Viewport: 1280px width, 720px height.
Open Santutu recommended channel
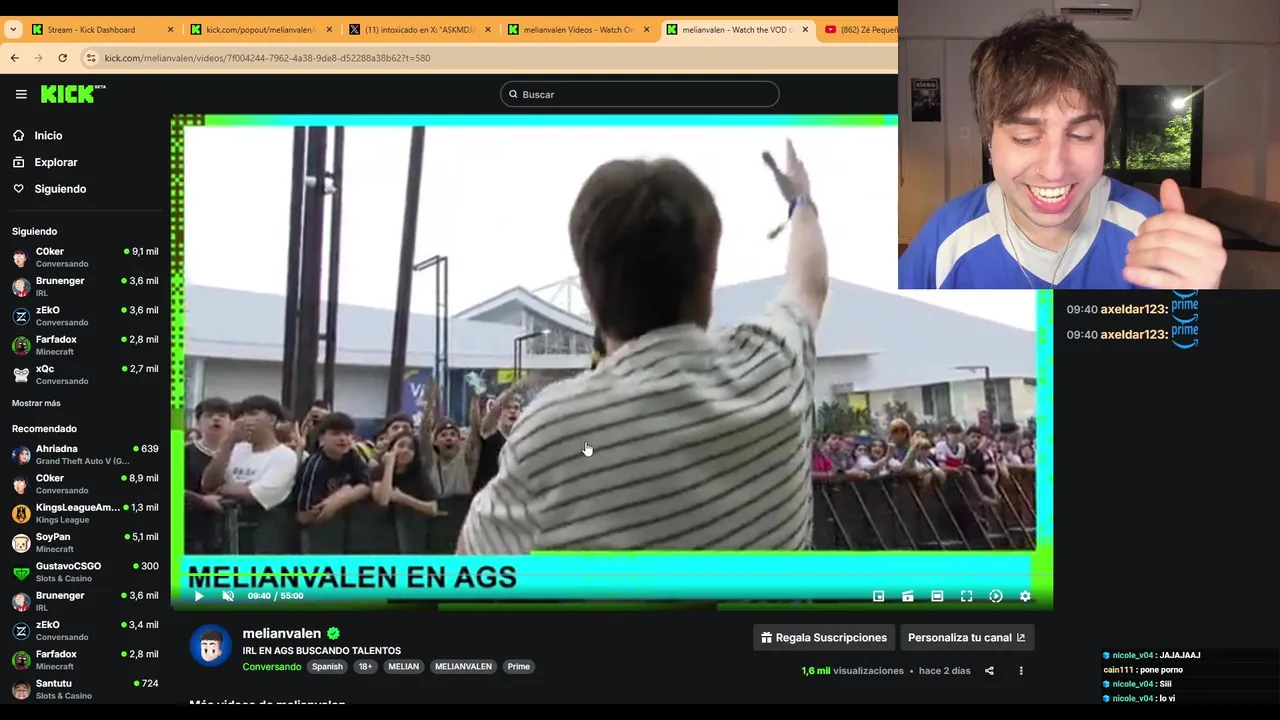coord(85,689)
